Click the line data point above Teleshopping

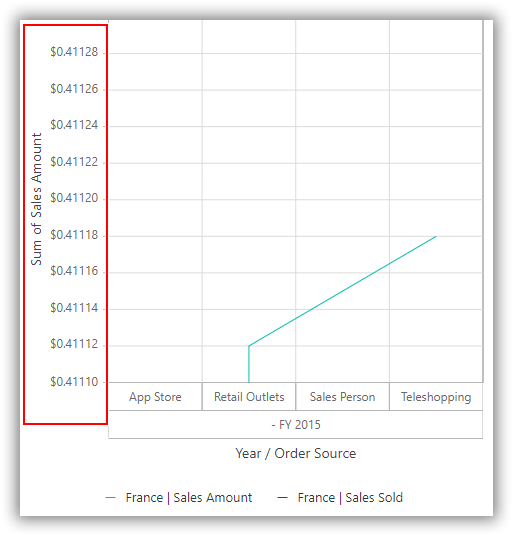[x=436, y=236]
